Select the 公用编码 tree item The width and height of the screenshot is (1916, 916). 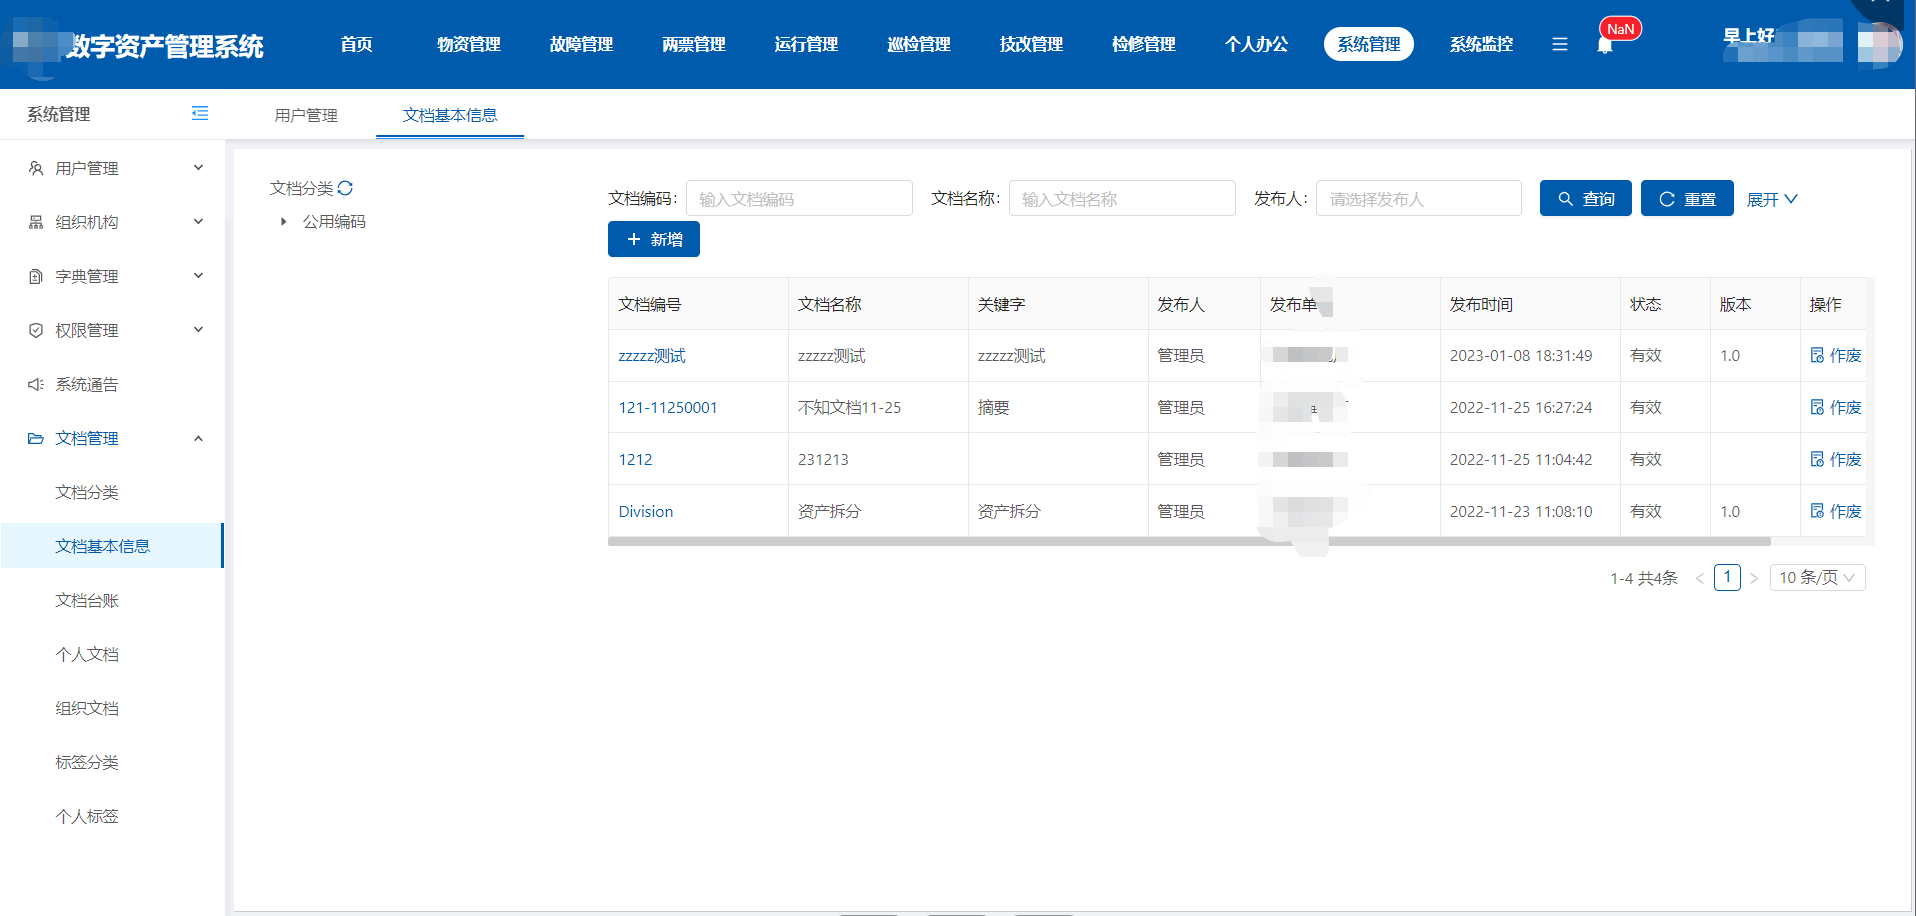334,221
